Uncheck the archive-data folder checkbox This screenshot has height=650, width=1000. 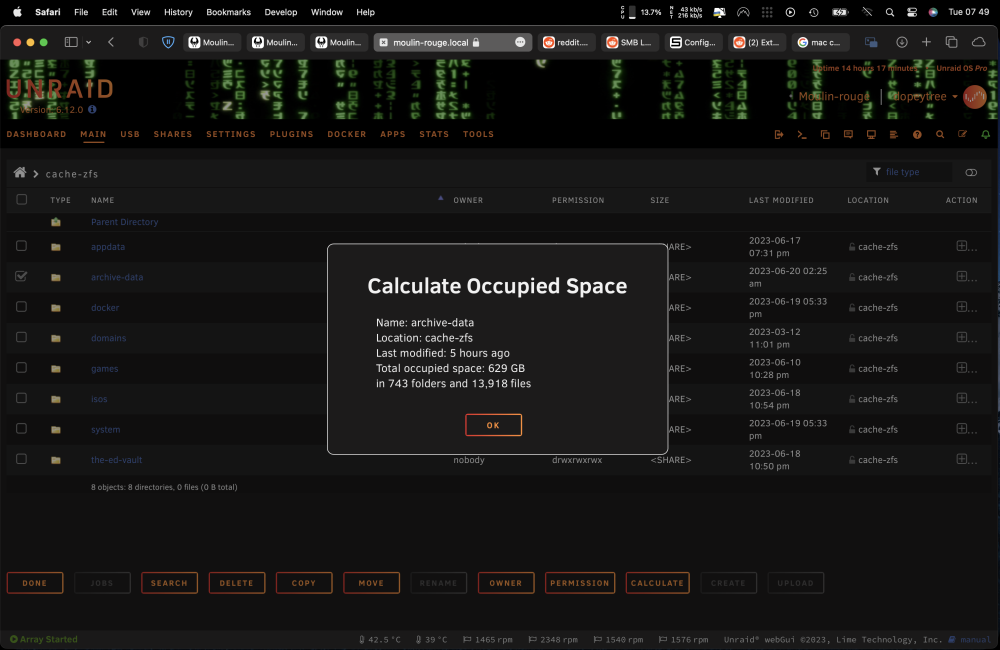pos(21,276)
